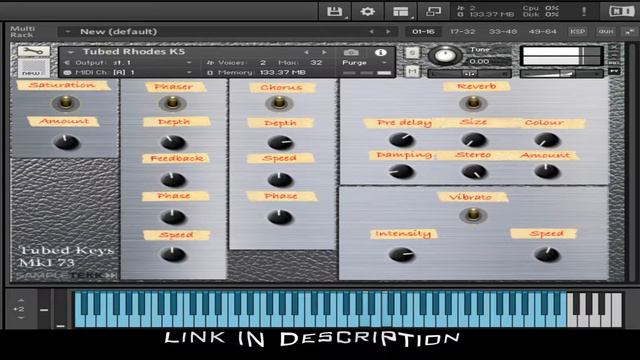Click the pan slider below Tune

469,73
